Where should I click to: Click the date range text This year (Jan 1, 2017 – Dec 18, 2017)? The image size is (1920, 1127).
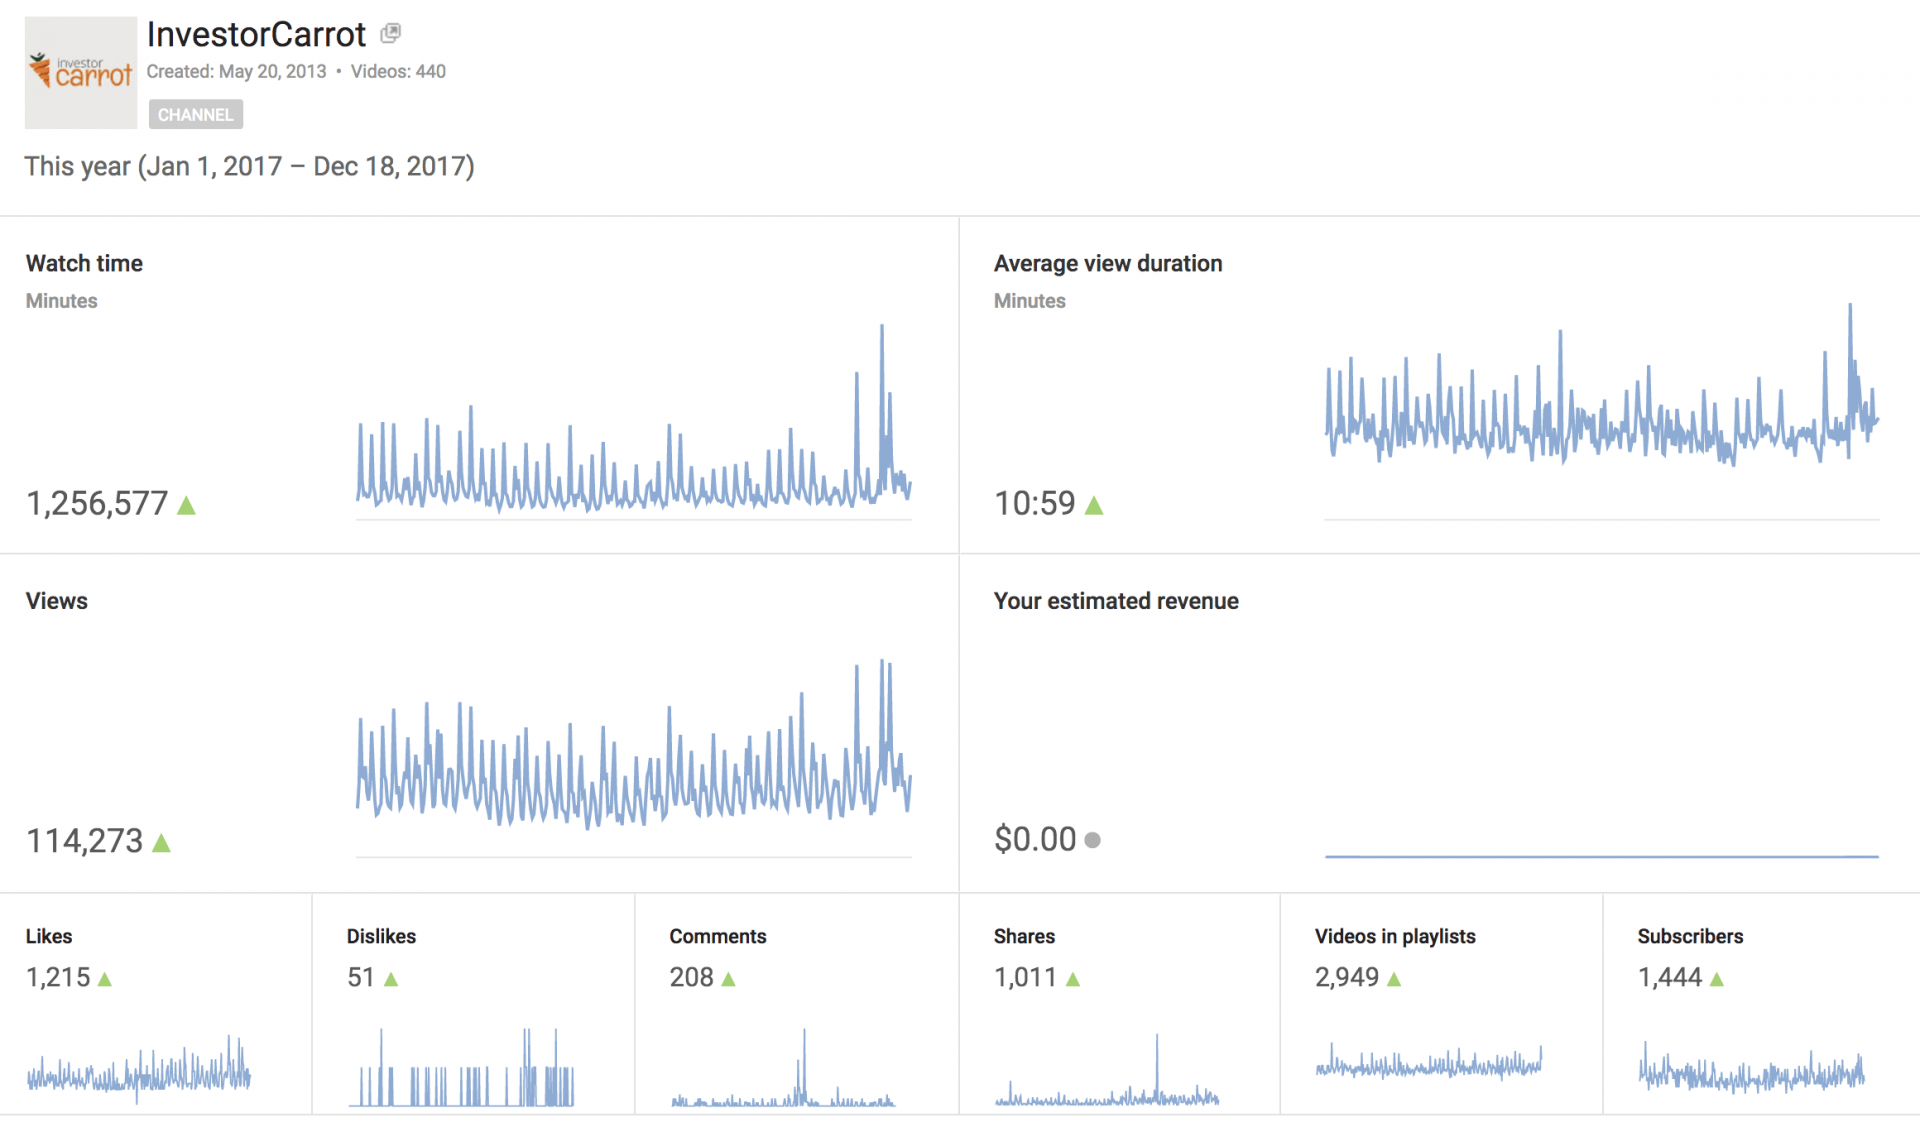tap(249, 166)
